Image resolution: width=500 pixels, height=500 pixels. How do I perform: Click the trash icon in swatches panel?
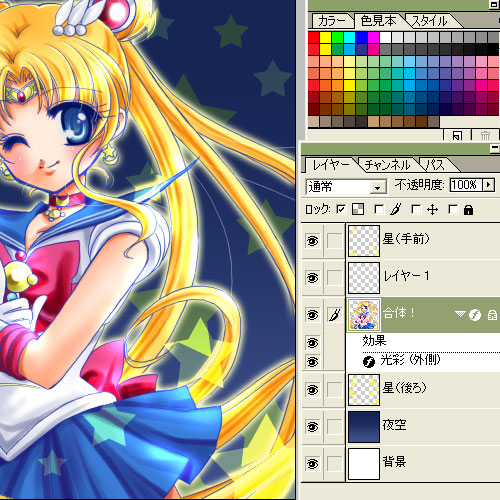485,135
